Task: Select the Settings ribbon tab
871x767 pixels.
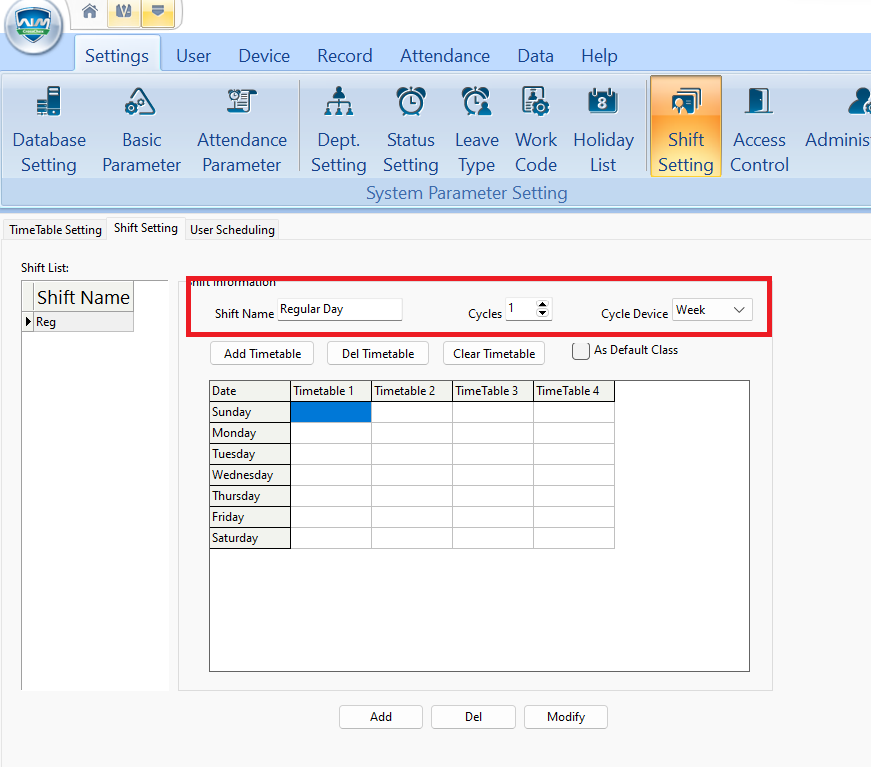Action: point(117,56)
